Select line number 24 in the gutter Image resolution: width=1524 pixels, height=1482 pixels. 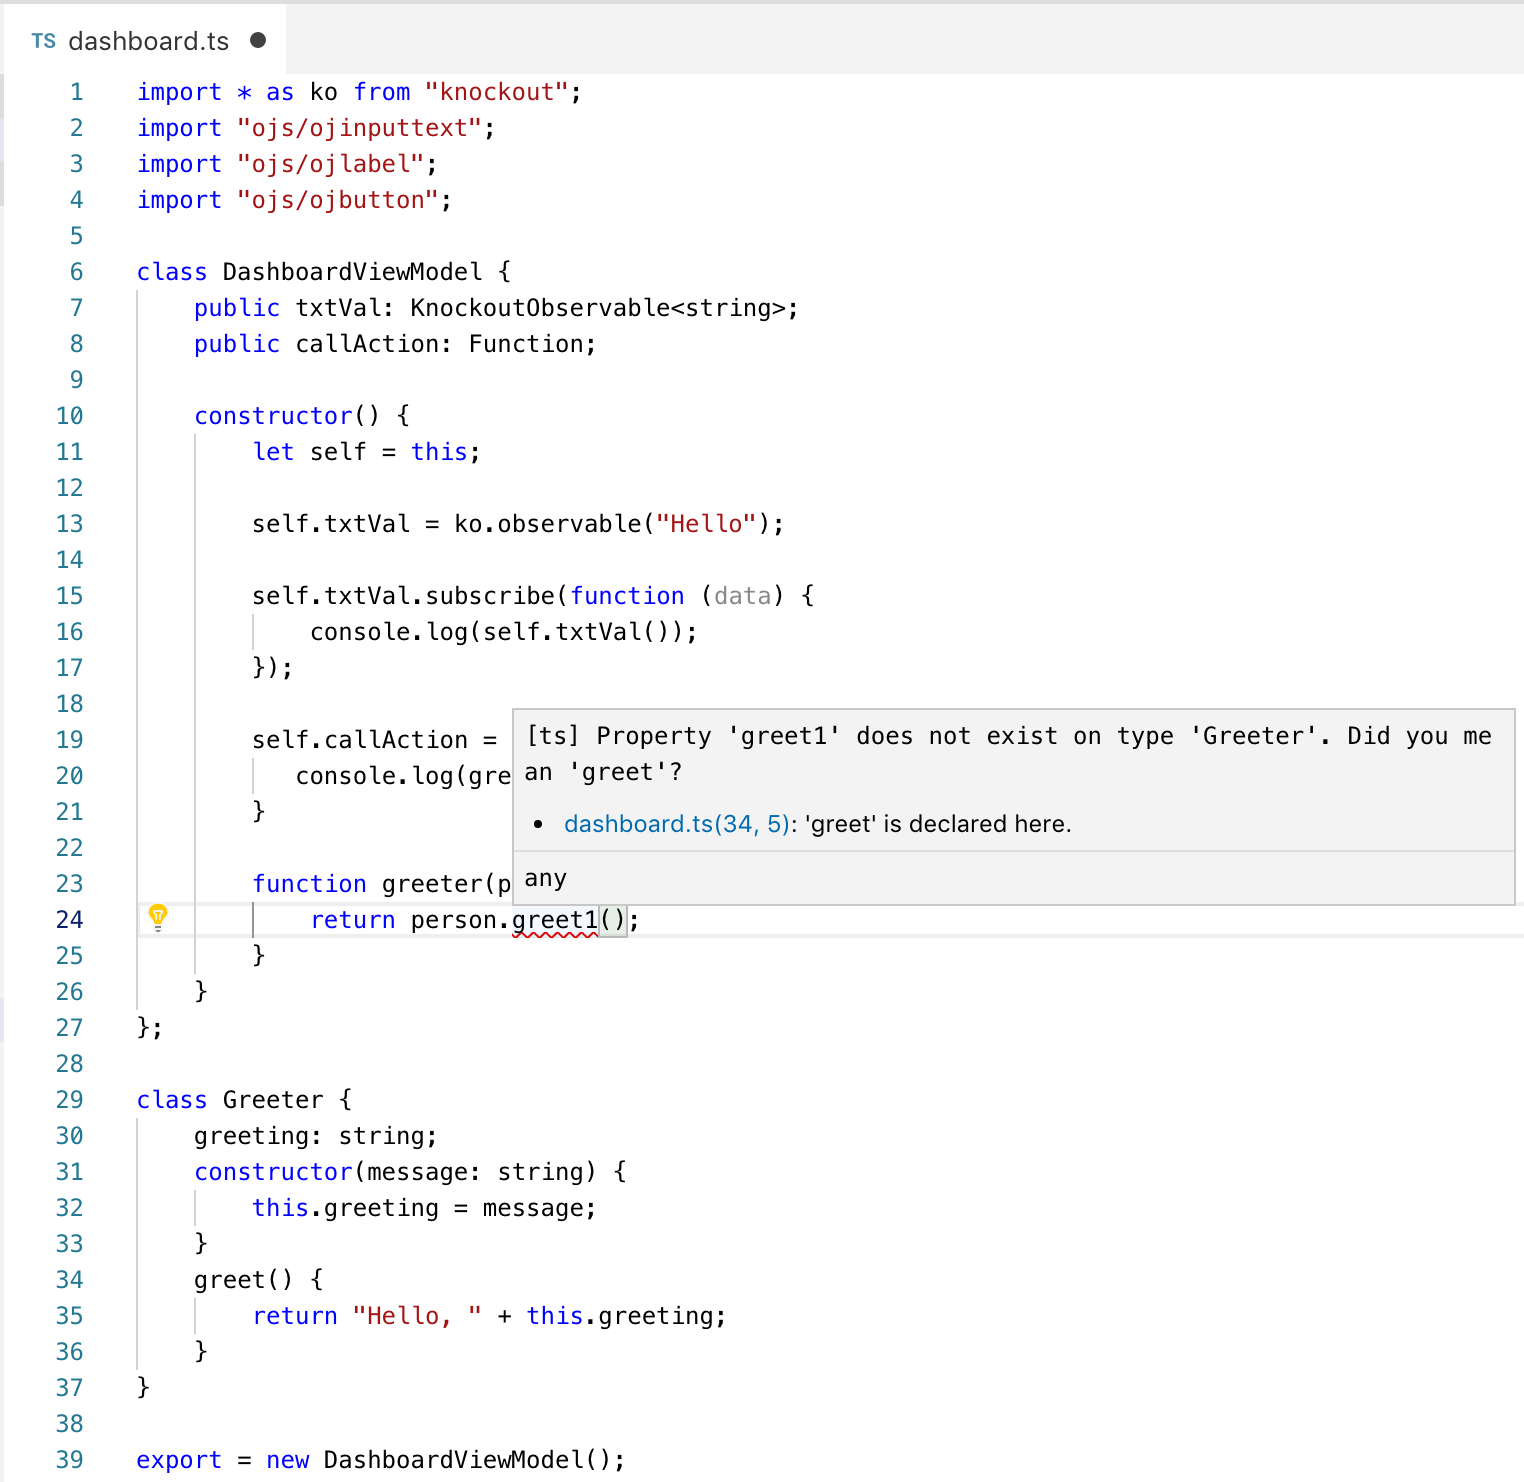(69, 919)
